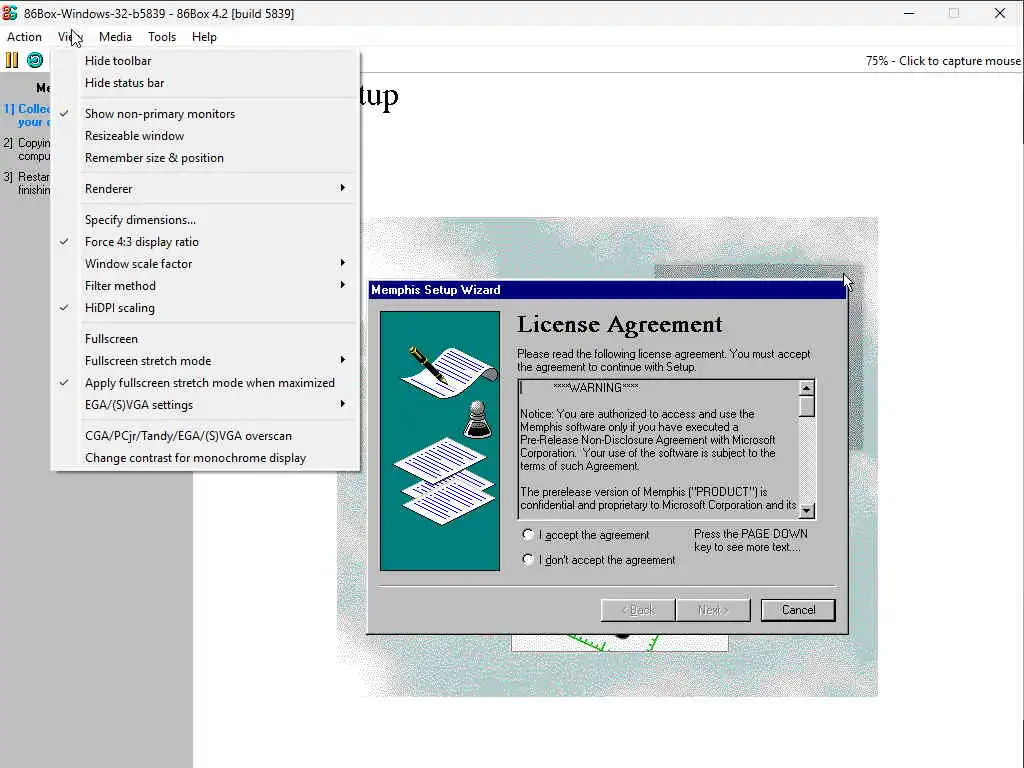Expand EGA/(S)VGA settings submenu
The height and width of the screenshot is (768, 1024).
click(205, 405)
